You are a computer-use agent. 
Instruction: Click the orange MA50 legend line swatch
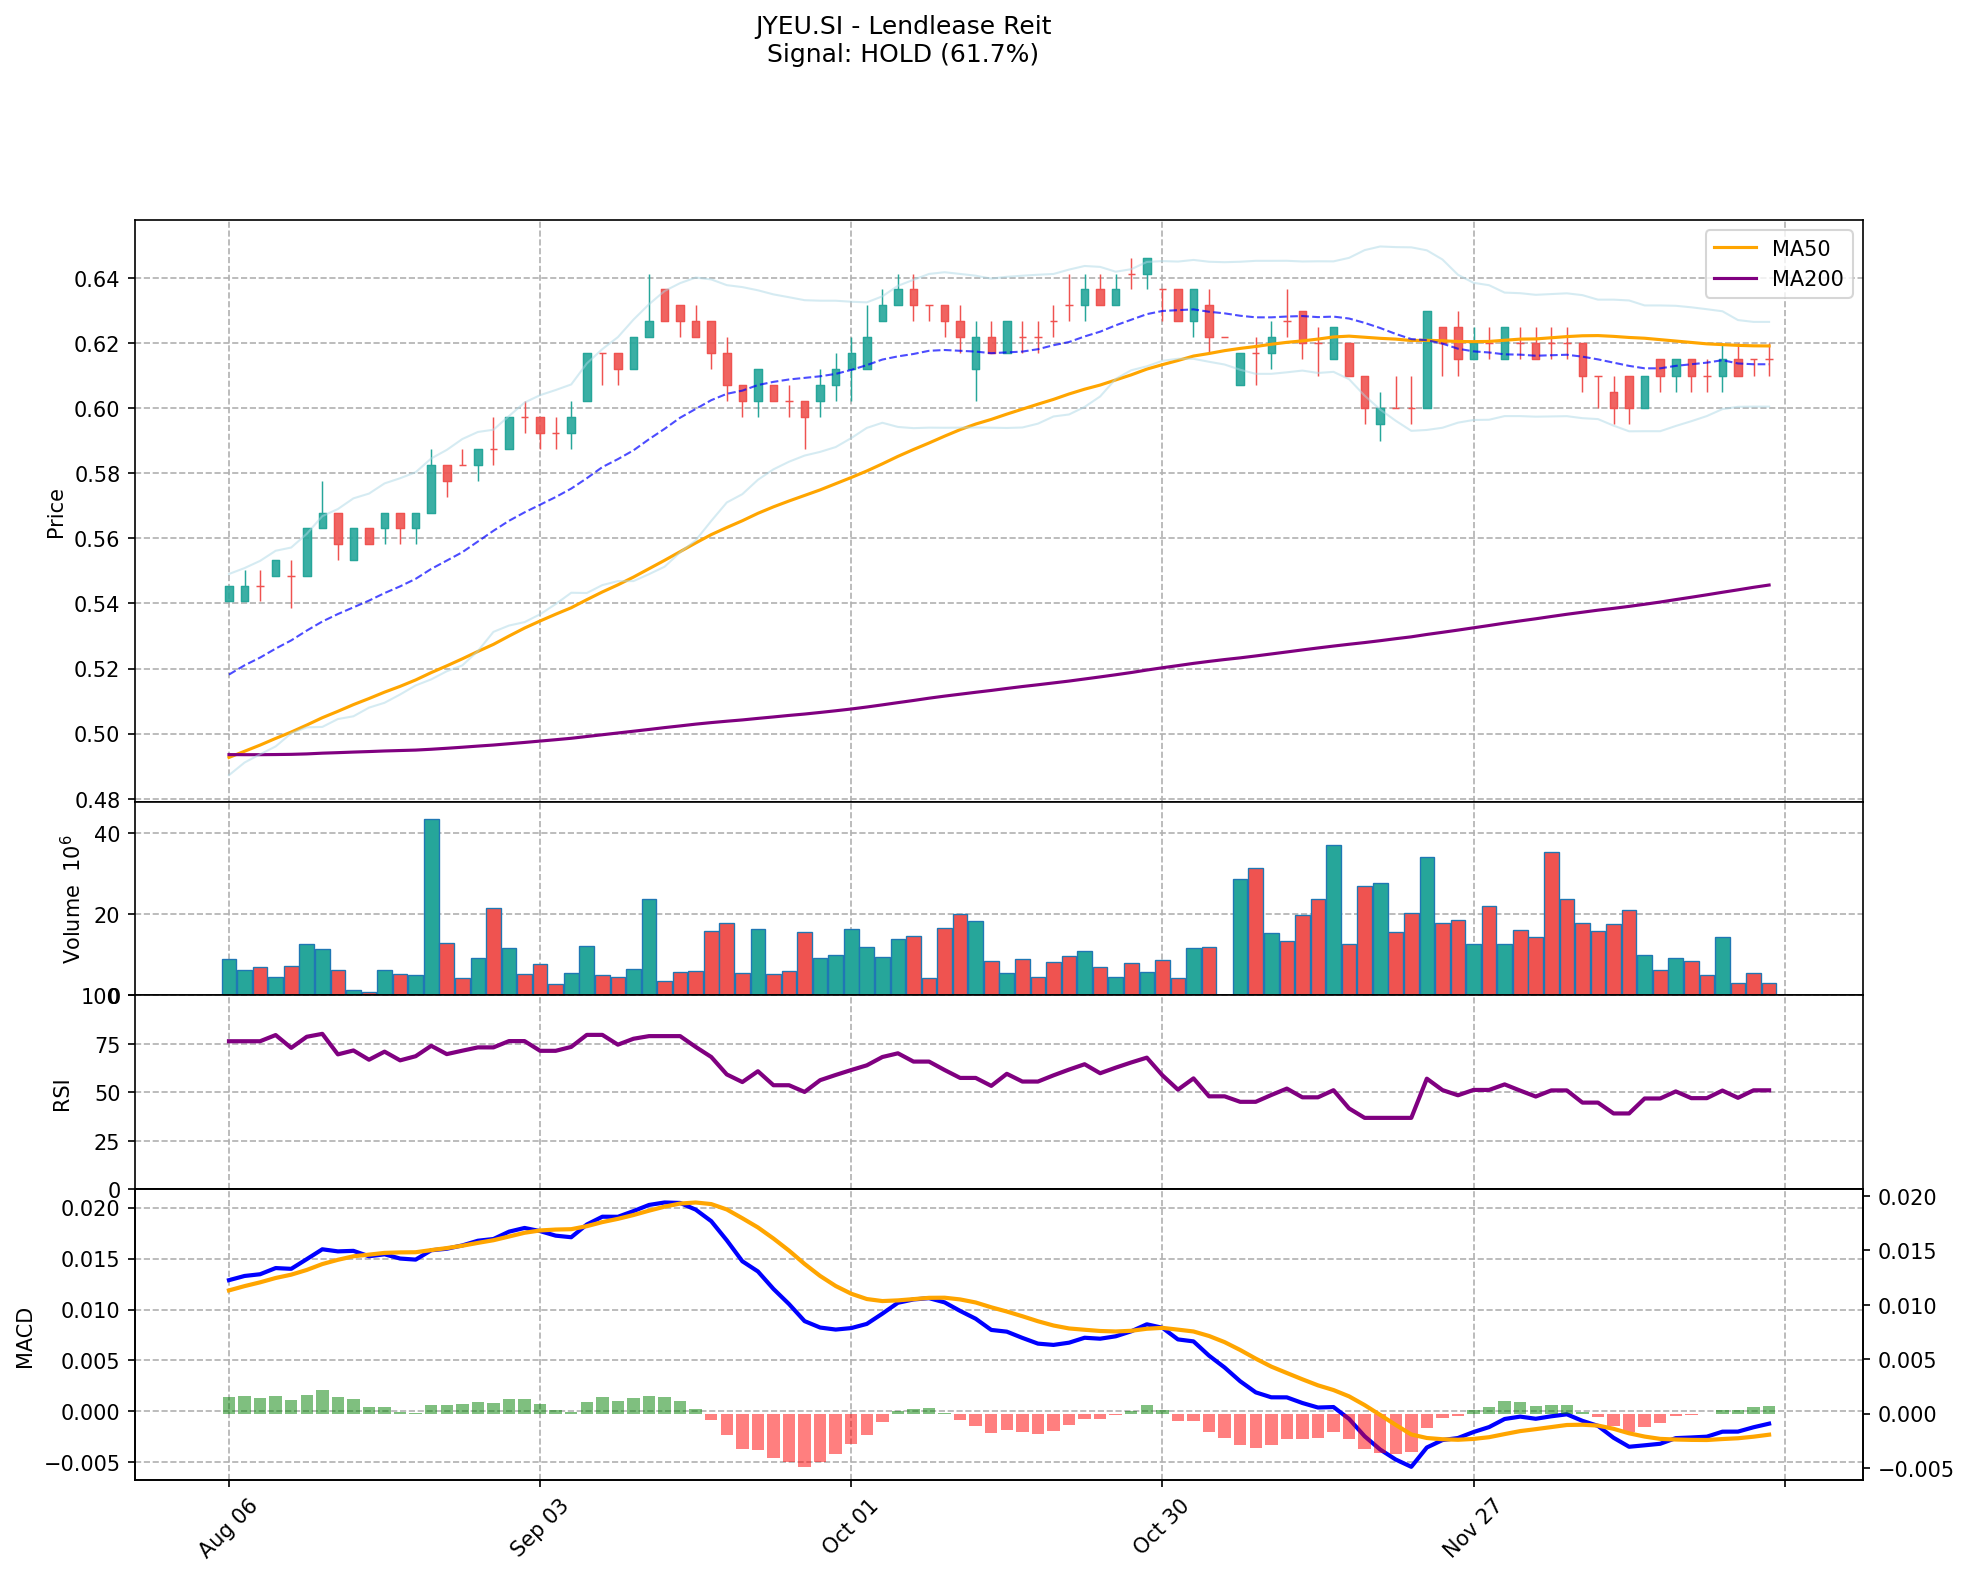click(x=1736, y=248)
